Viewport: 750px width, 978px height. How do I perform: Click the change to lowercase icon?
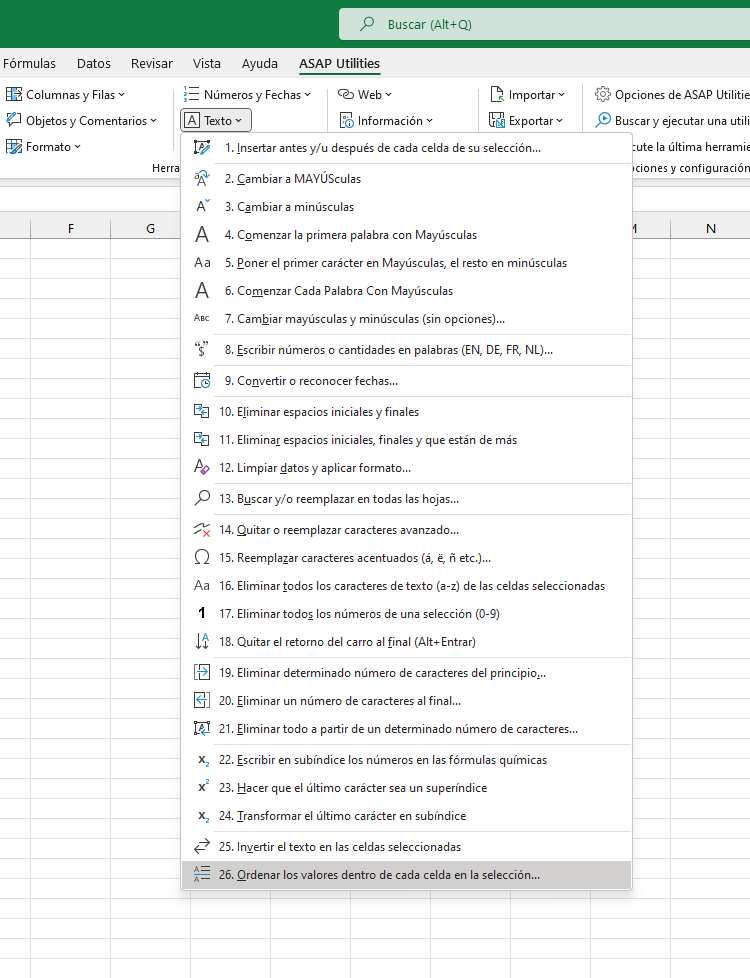click(202, 206)
